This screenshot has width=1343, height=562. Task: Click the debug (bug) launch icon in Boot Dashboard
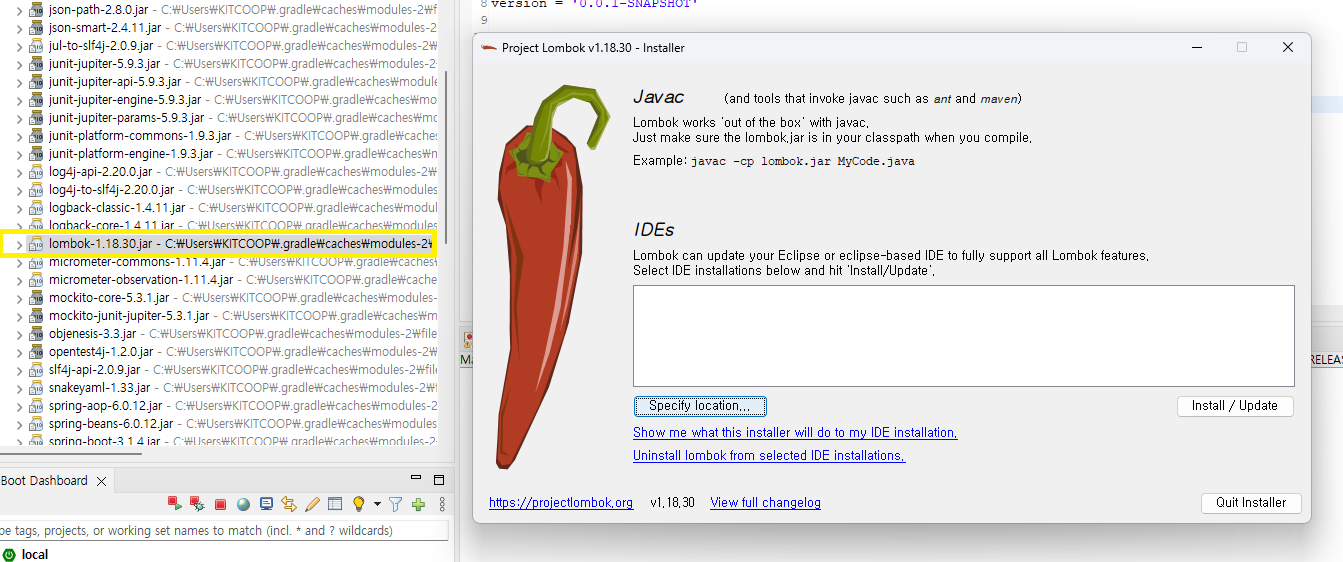click(x=197, y=504)
